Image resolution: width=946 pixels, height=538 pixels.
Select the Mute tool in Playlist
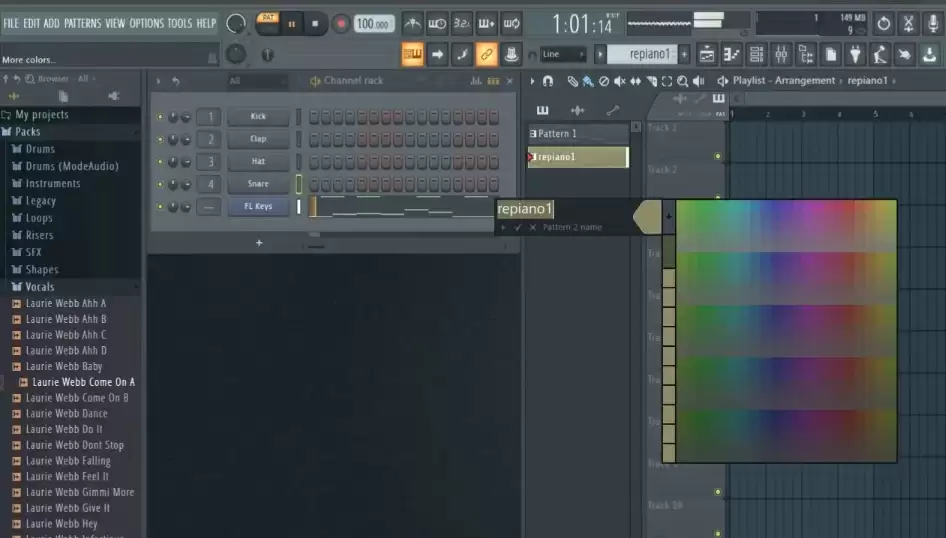pyautogui.click(x=620, y=81)
